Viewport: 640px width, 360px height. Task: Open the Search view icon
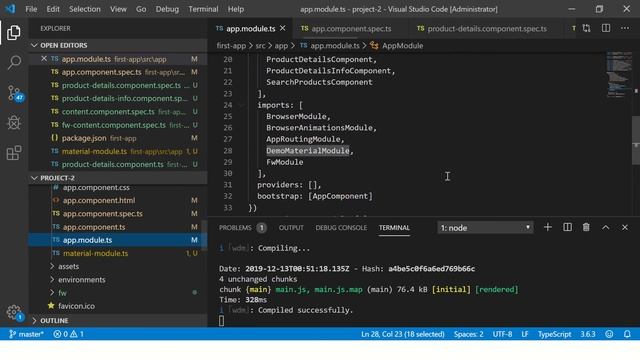pyautogui.click(x=13, y=62)
